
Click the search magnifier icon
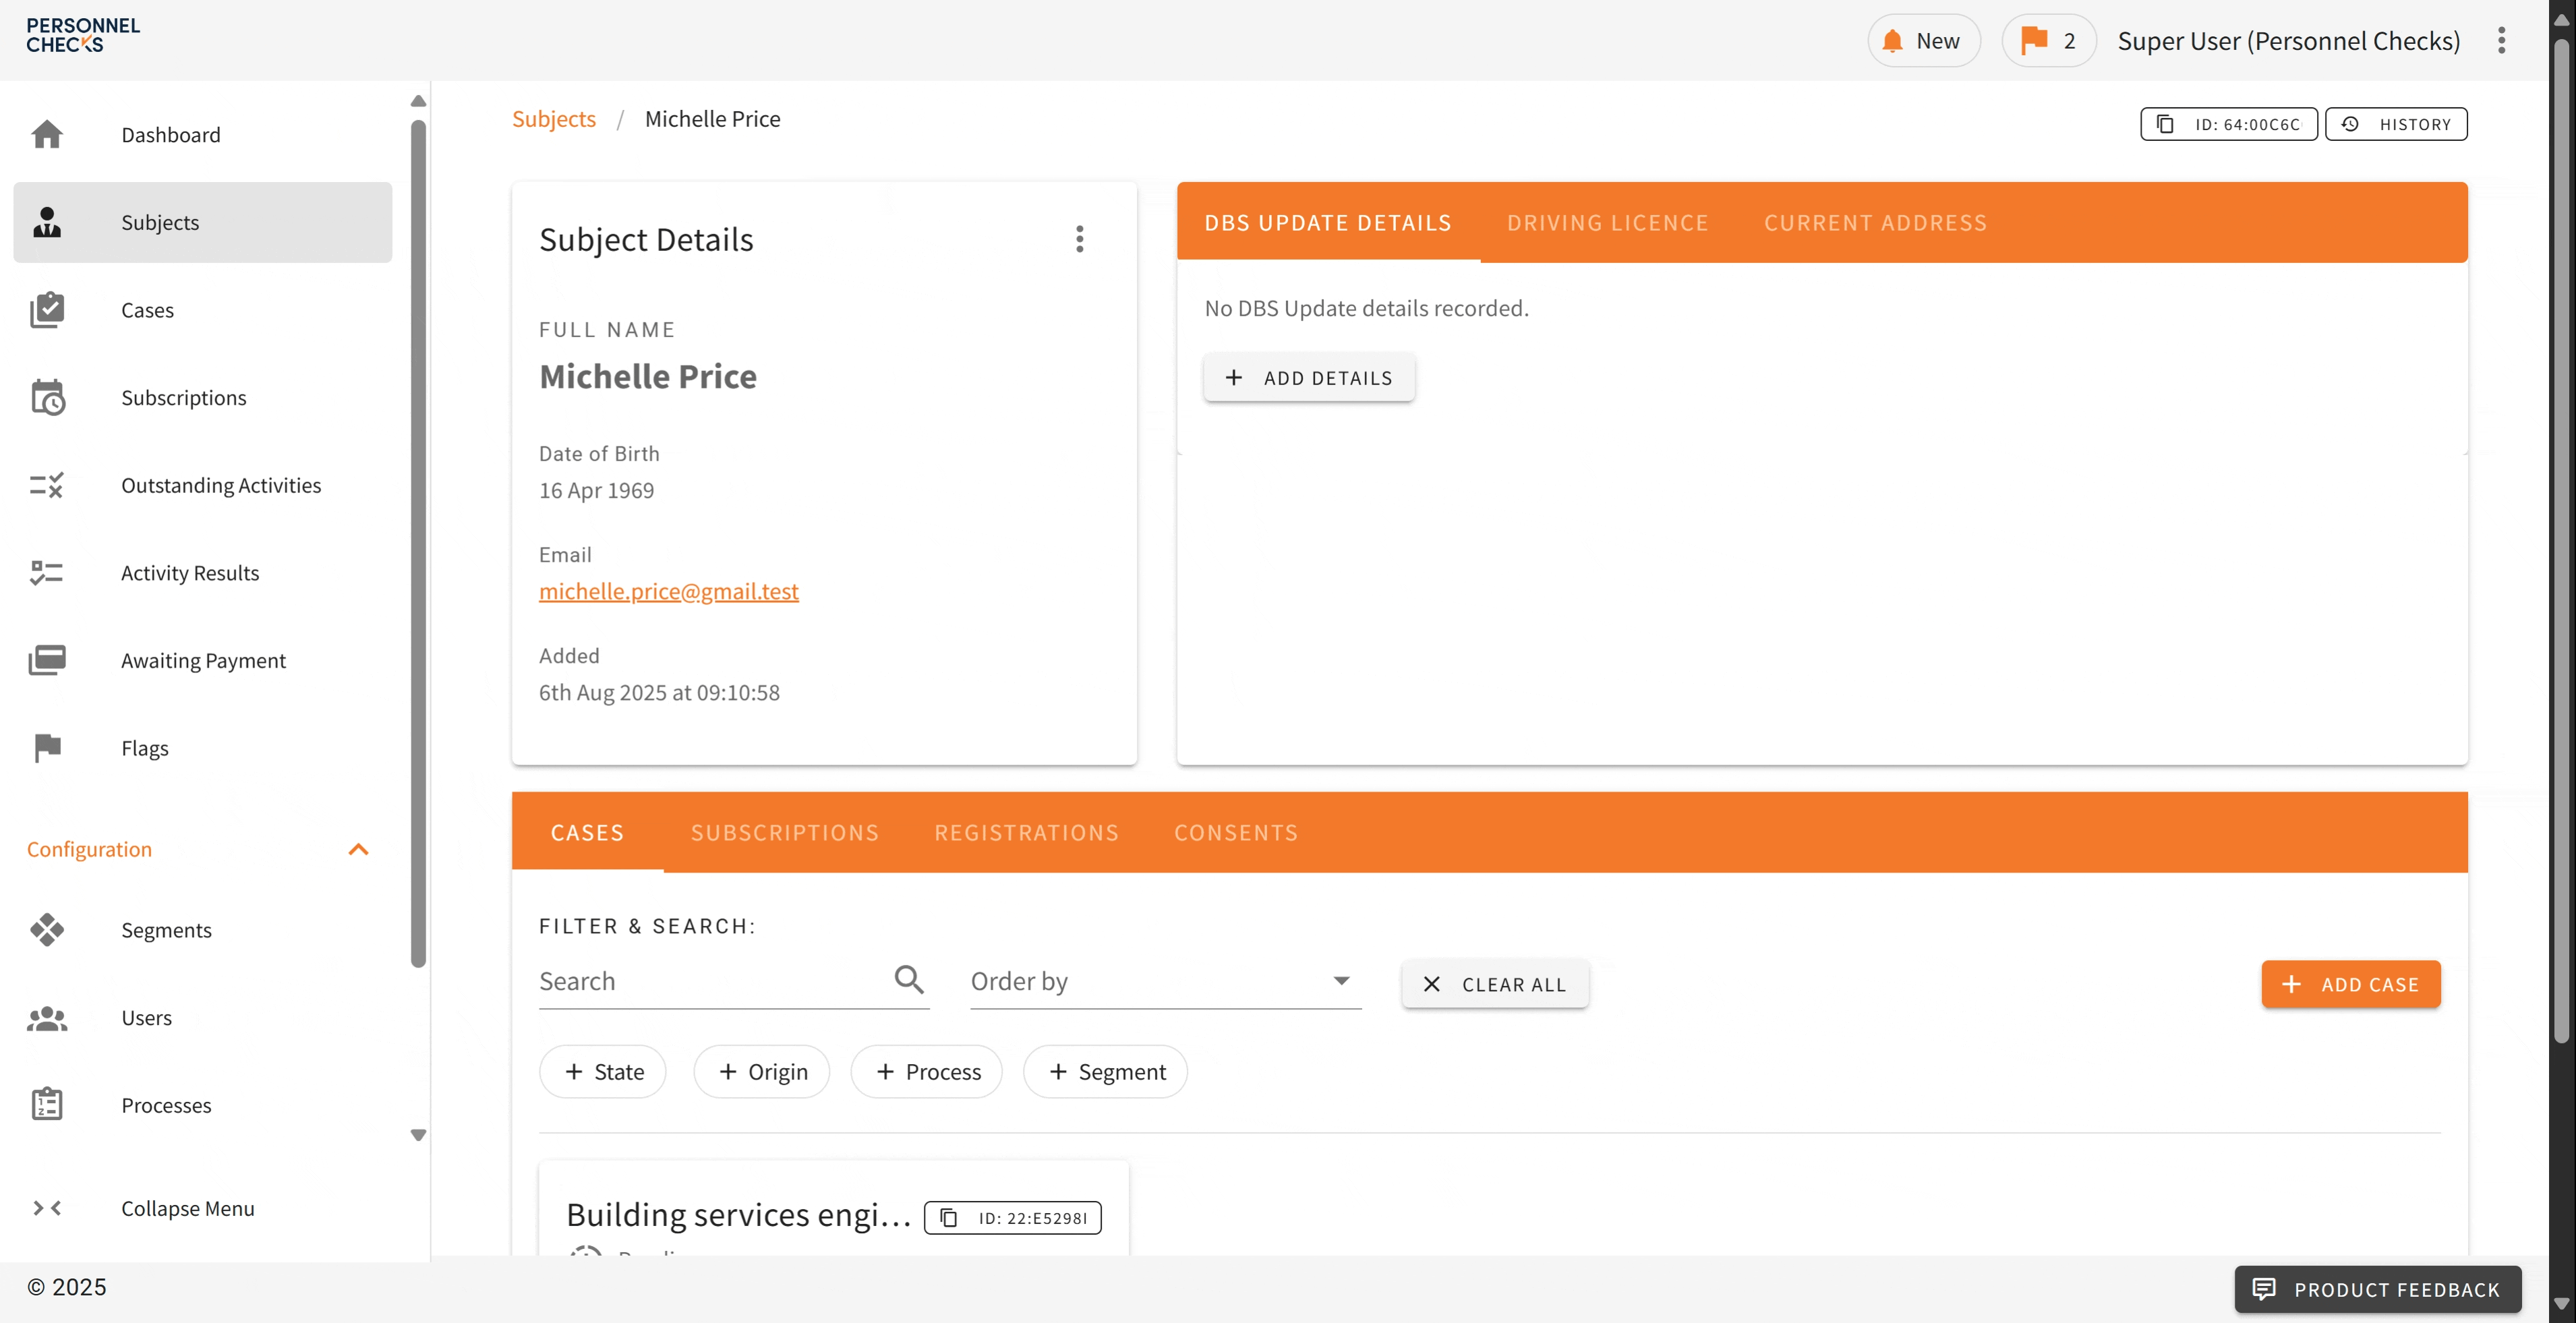click(x=909, y=979)
